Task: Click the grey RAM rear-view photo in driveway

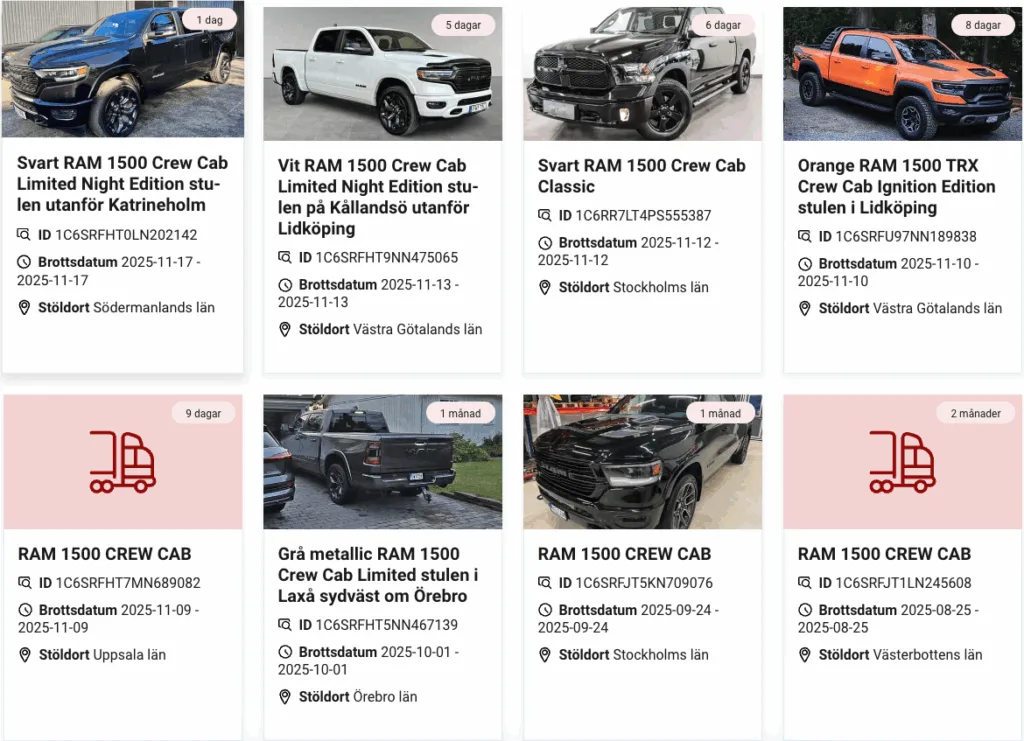Action: tap(383, 462)
